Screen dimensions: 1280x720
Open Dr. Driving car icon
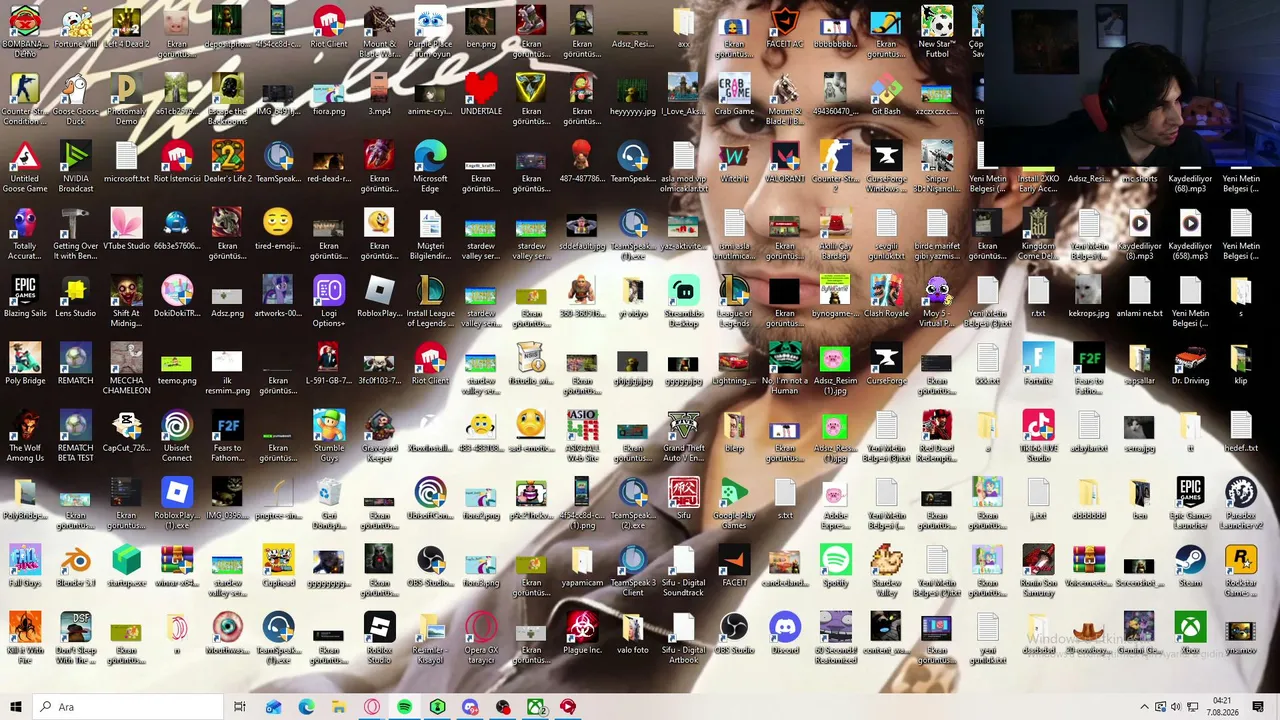[1190, 363]
